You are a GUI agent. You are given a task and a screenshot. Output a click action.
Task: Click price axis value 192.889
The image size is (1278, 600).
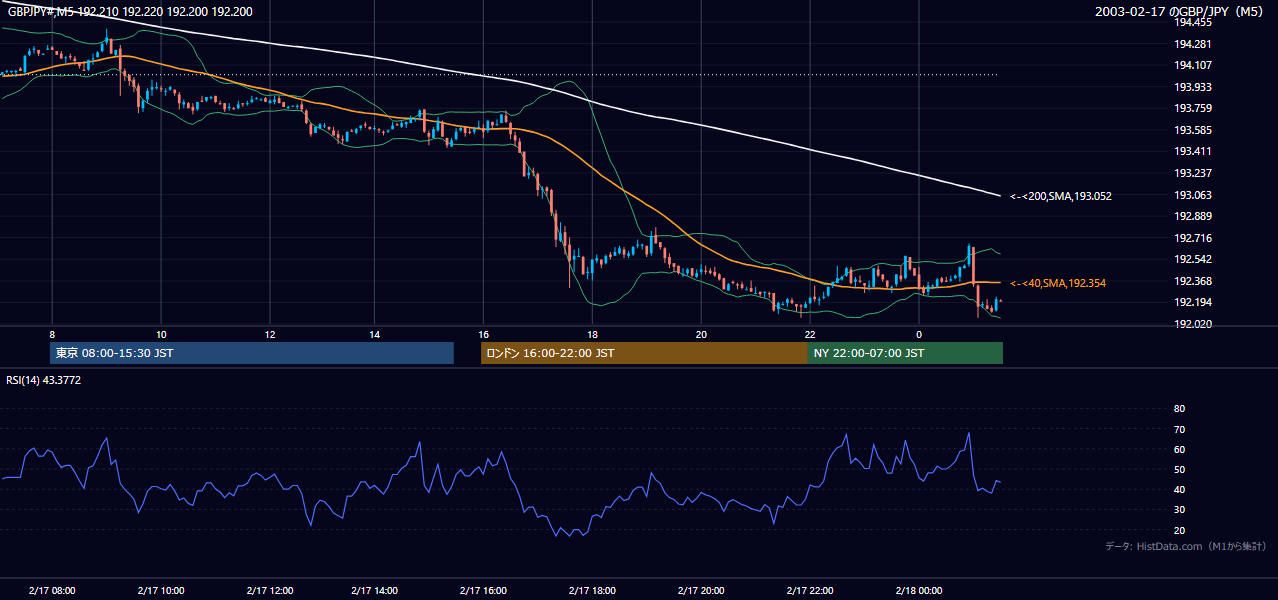pyautogui.click(x=1193, y=216)
